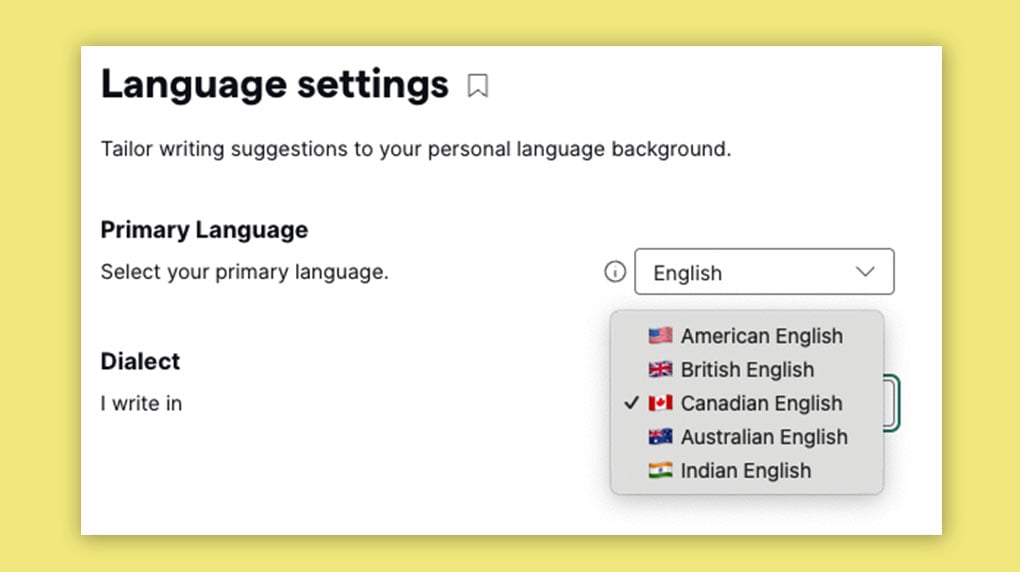Image resolution: width=1020 pixels, height=572 pixels.
Task: Open the Primary Language English dropdown
Action: click(763, 272)
